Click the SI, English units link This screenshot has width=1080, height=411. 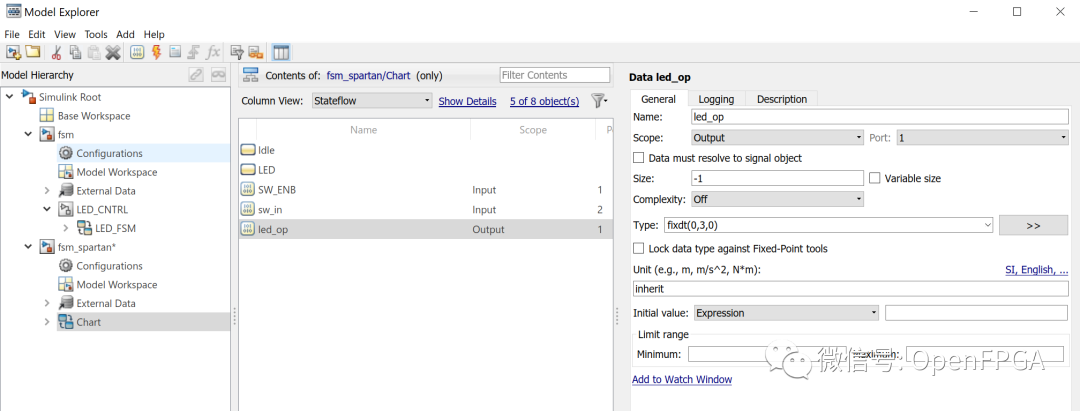click(1037, 270)
